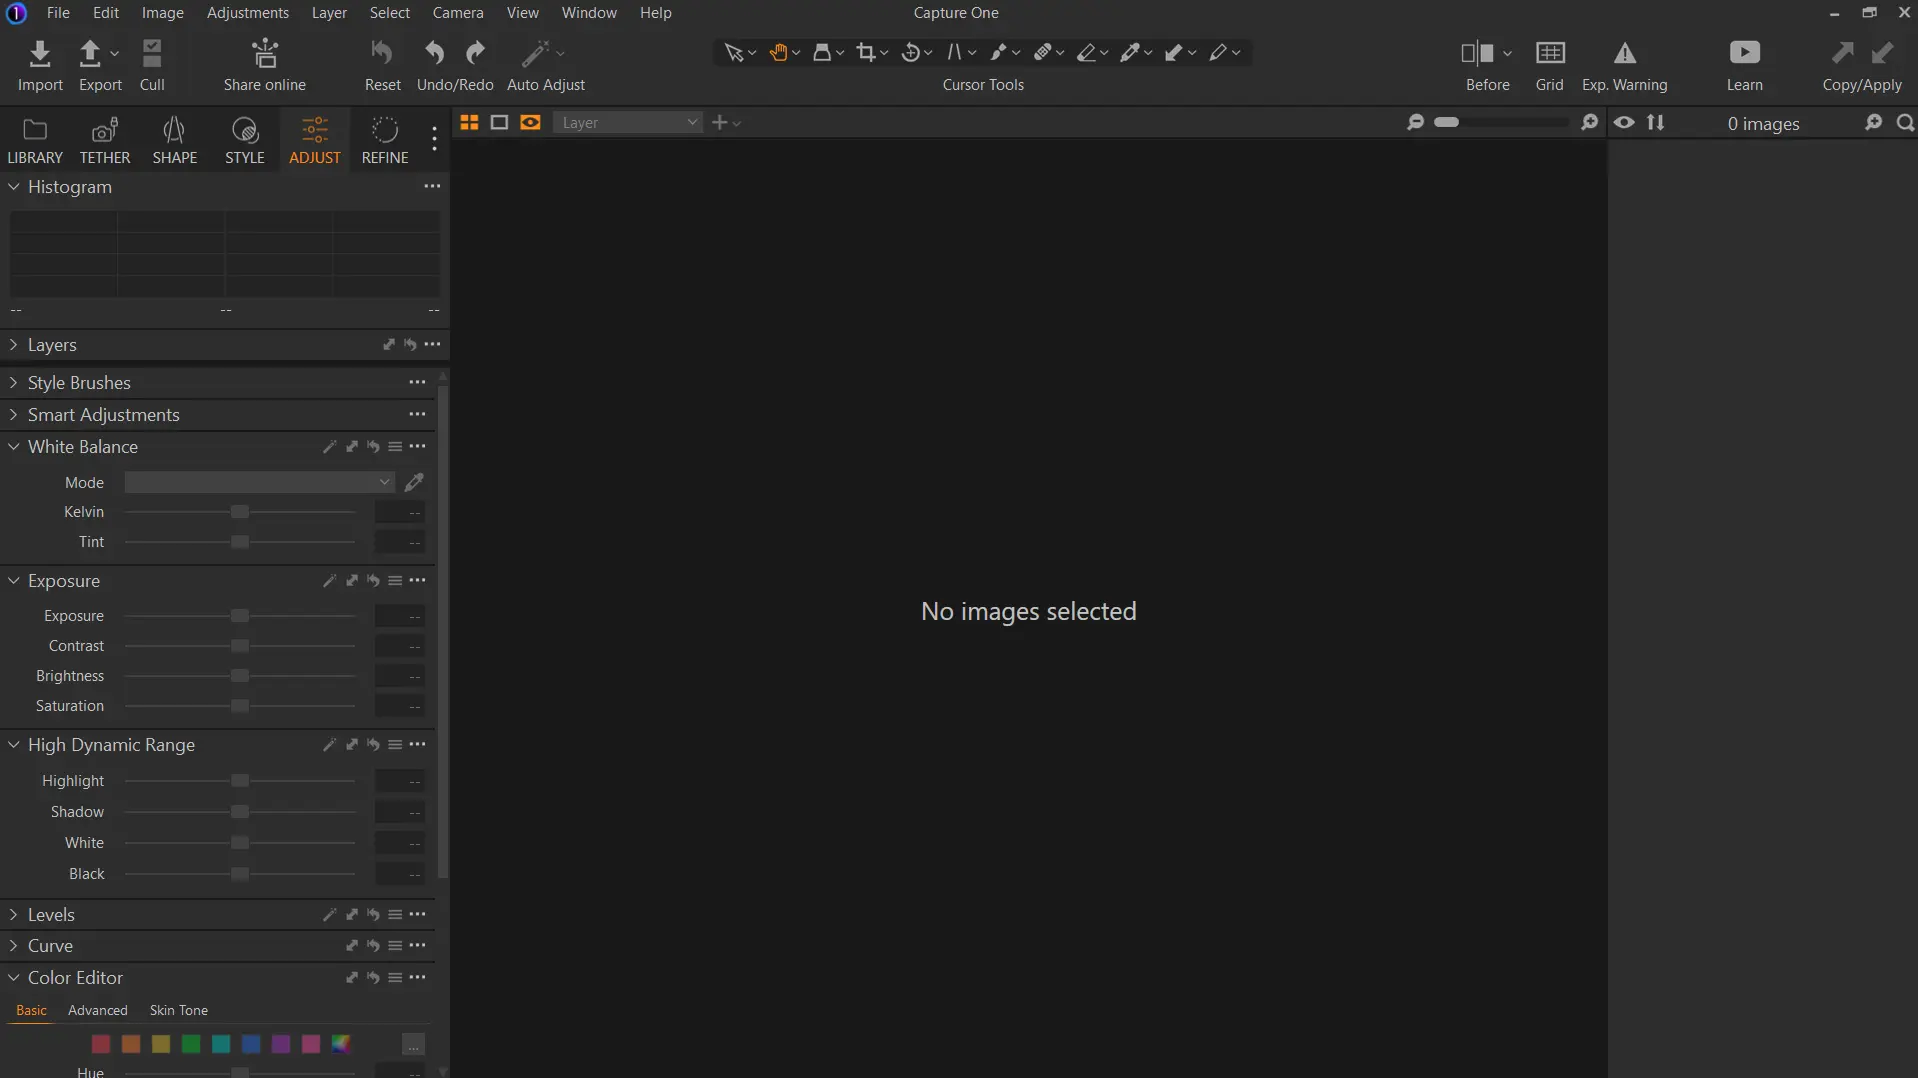Open the browser sort options arrows
Image resolution: width=1918 pixels, height=1078 pixels.
(x=1656, y=122)
